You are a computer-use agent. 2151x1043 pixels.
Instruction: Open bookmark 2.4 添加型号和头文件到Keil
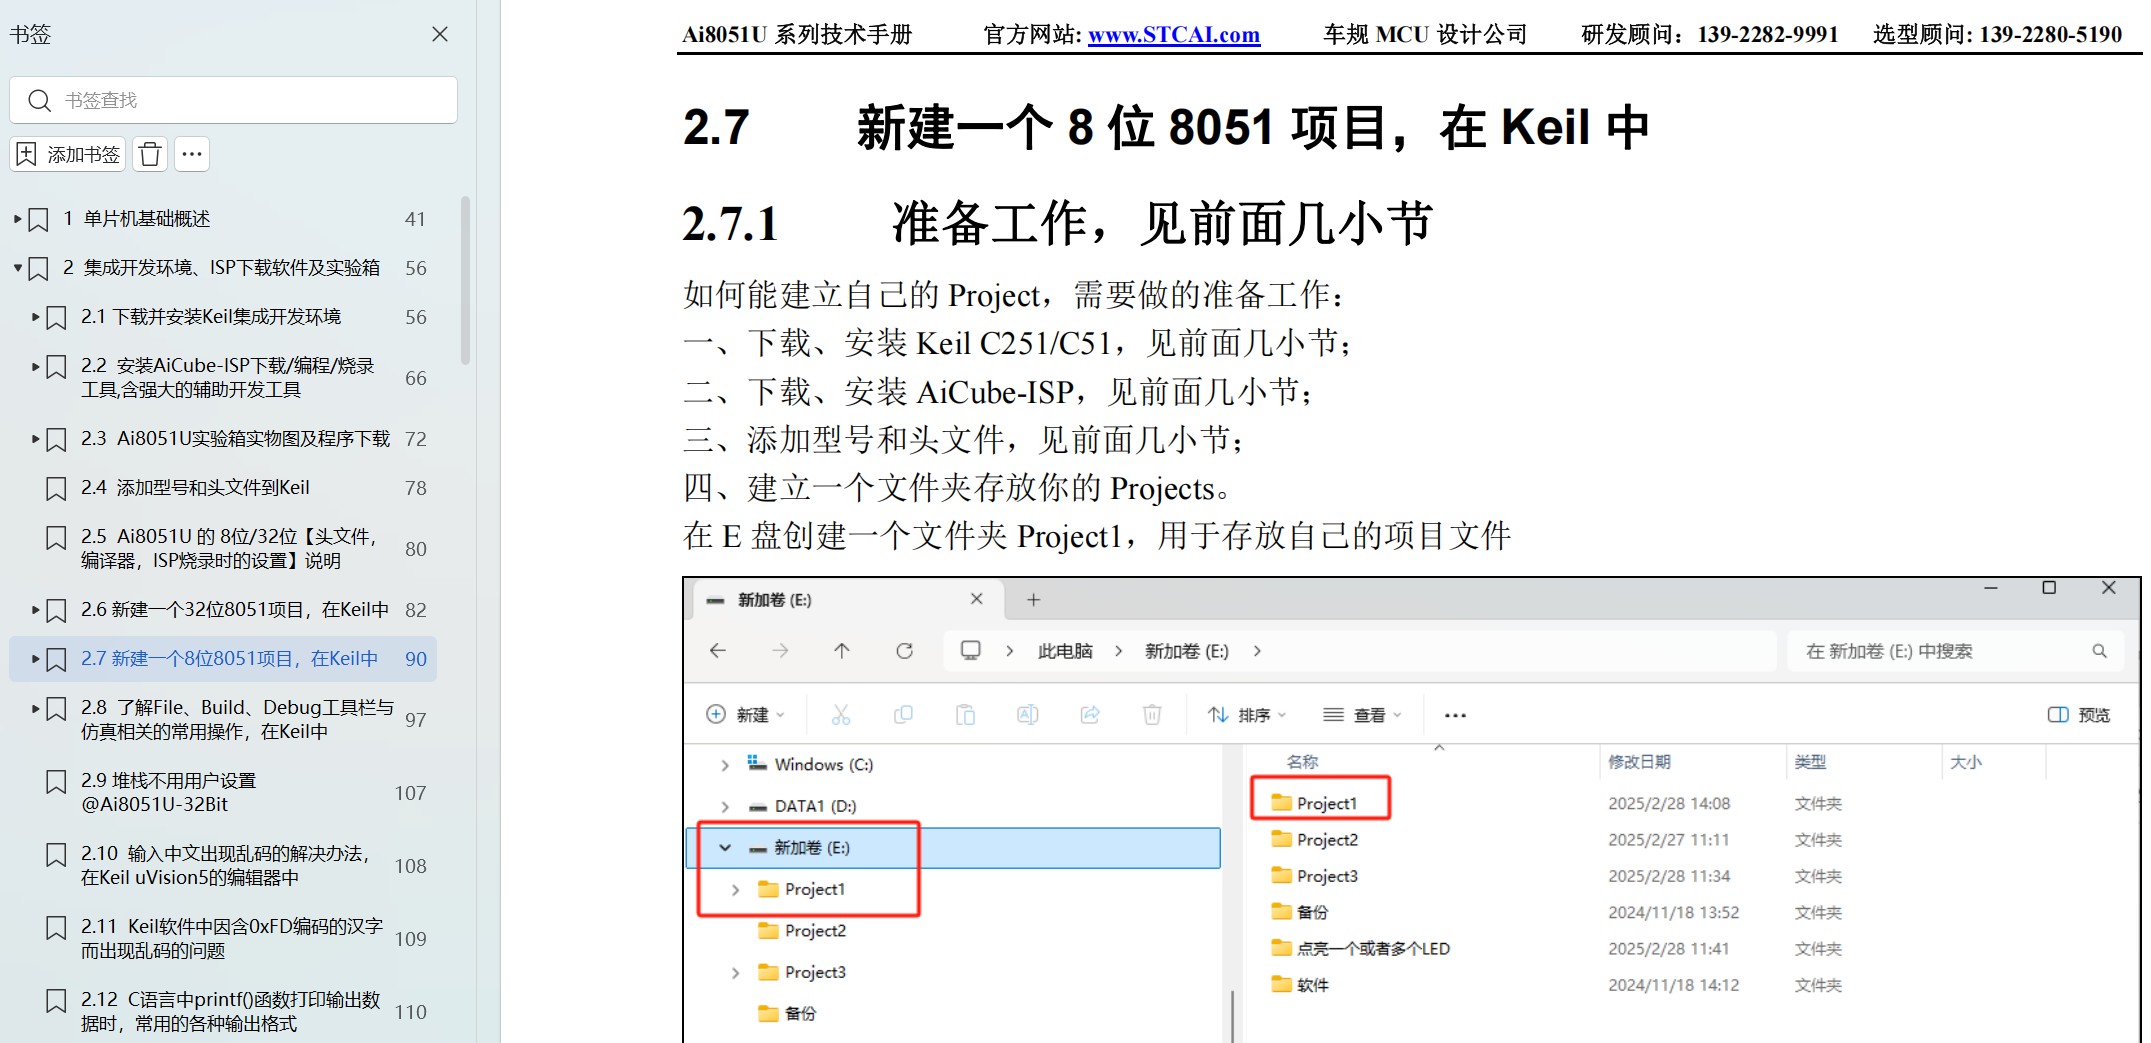[x=195, y=487]
